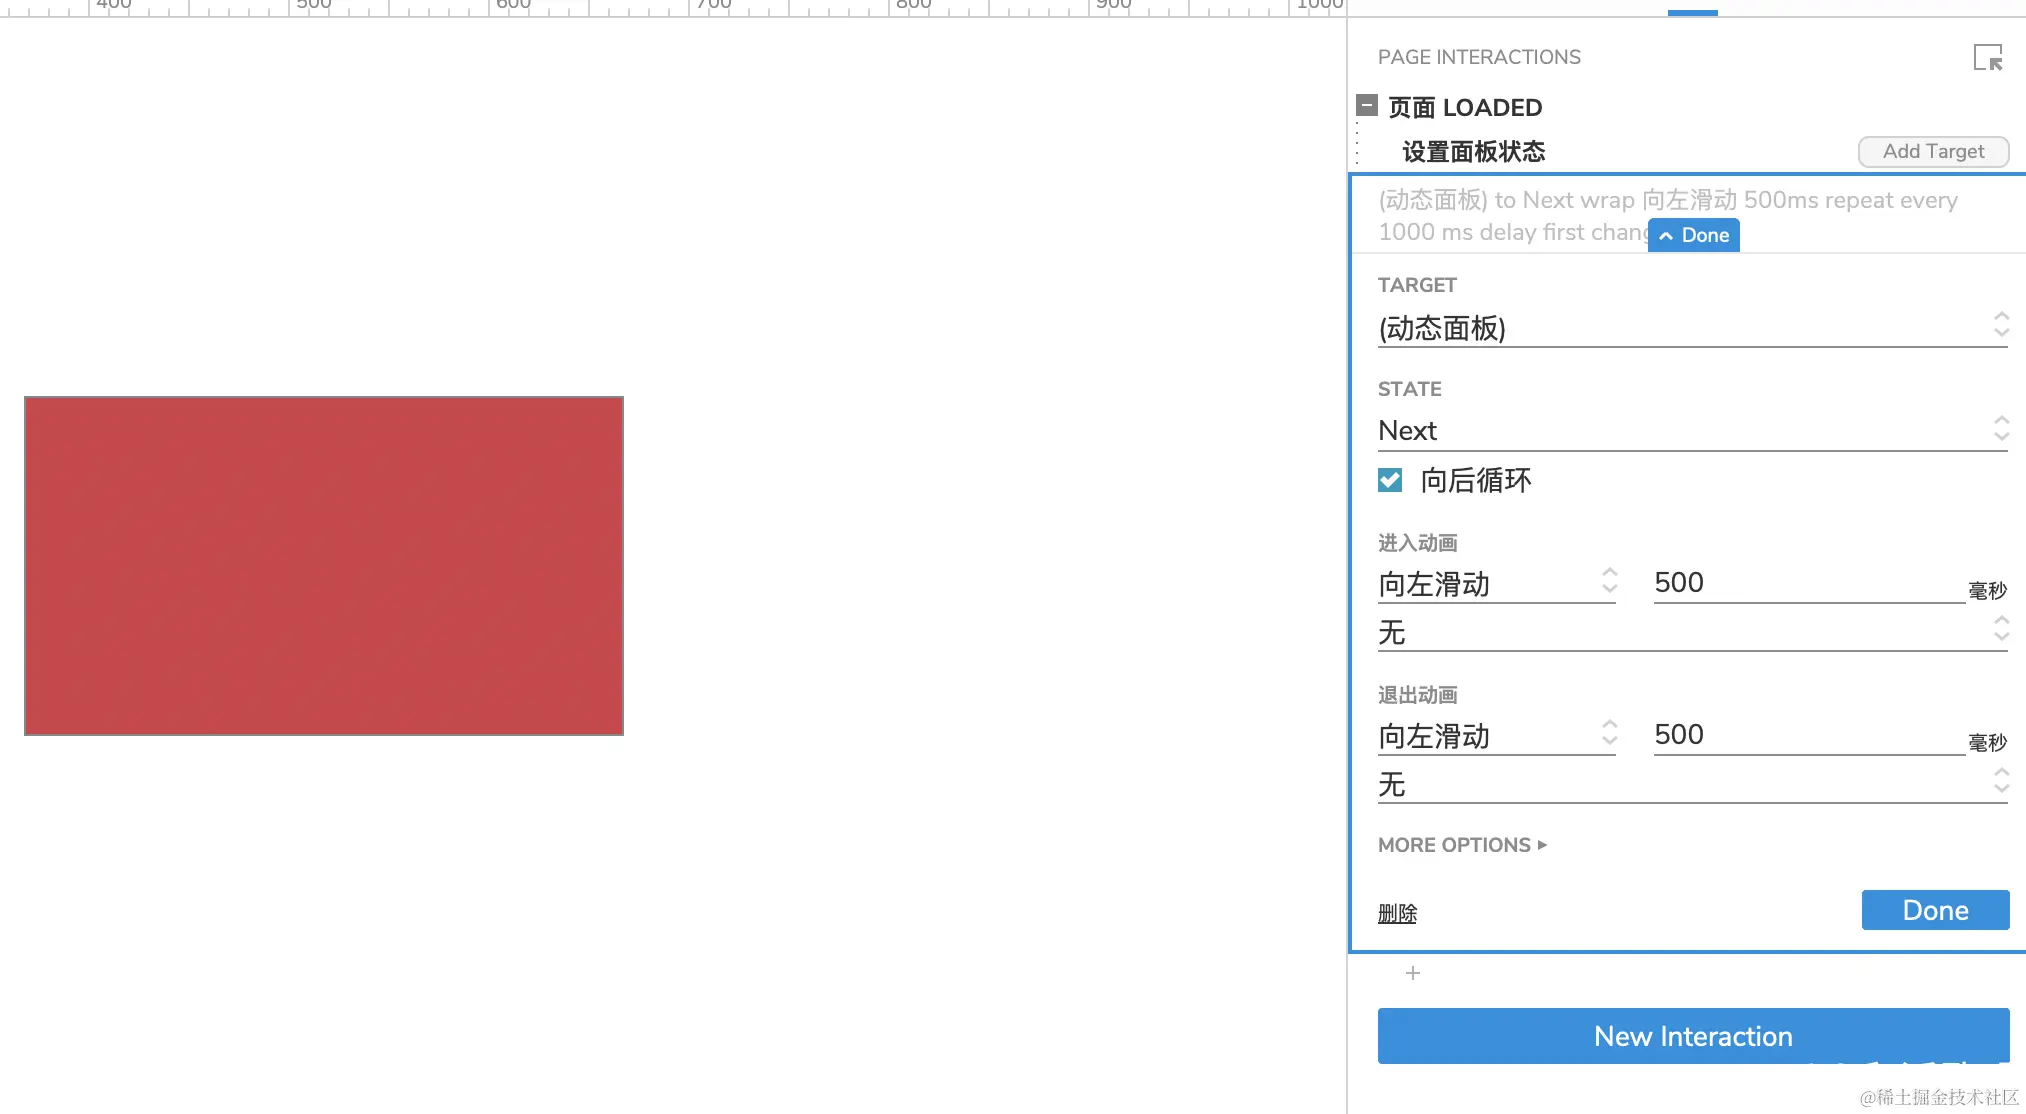
Task: Click the plus icon below action editor
Action: point(1412,973)
